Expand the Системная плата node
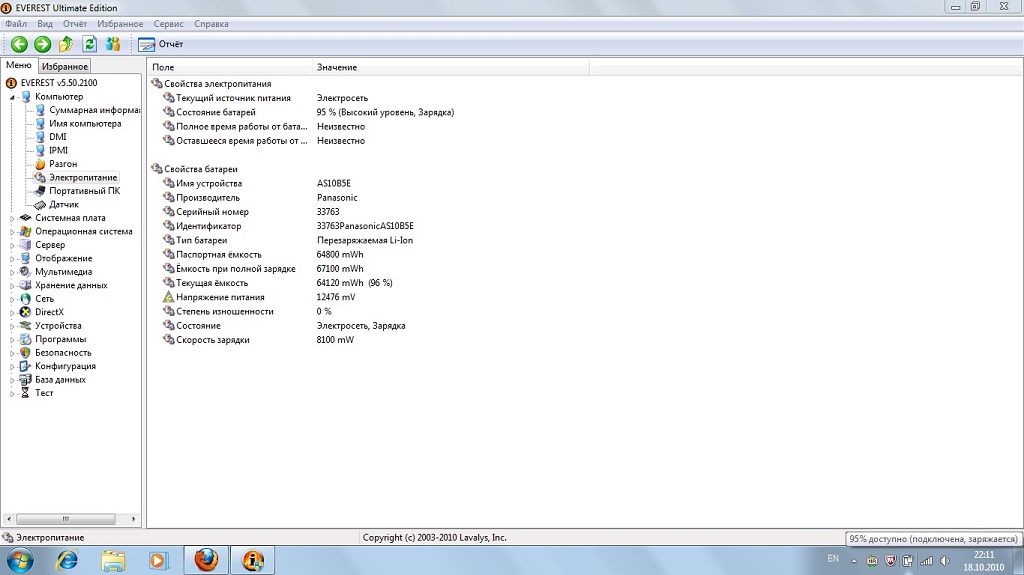Viewport: 1024px width, 575px height. point(12,218)
